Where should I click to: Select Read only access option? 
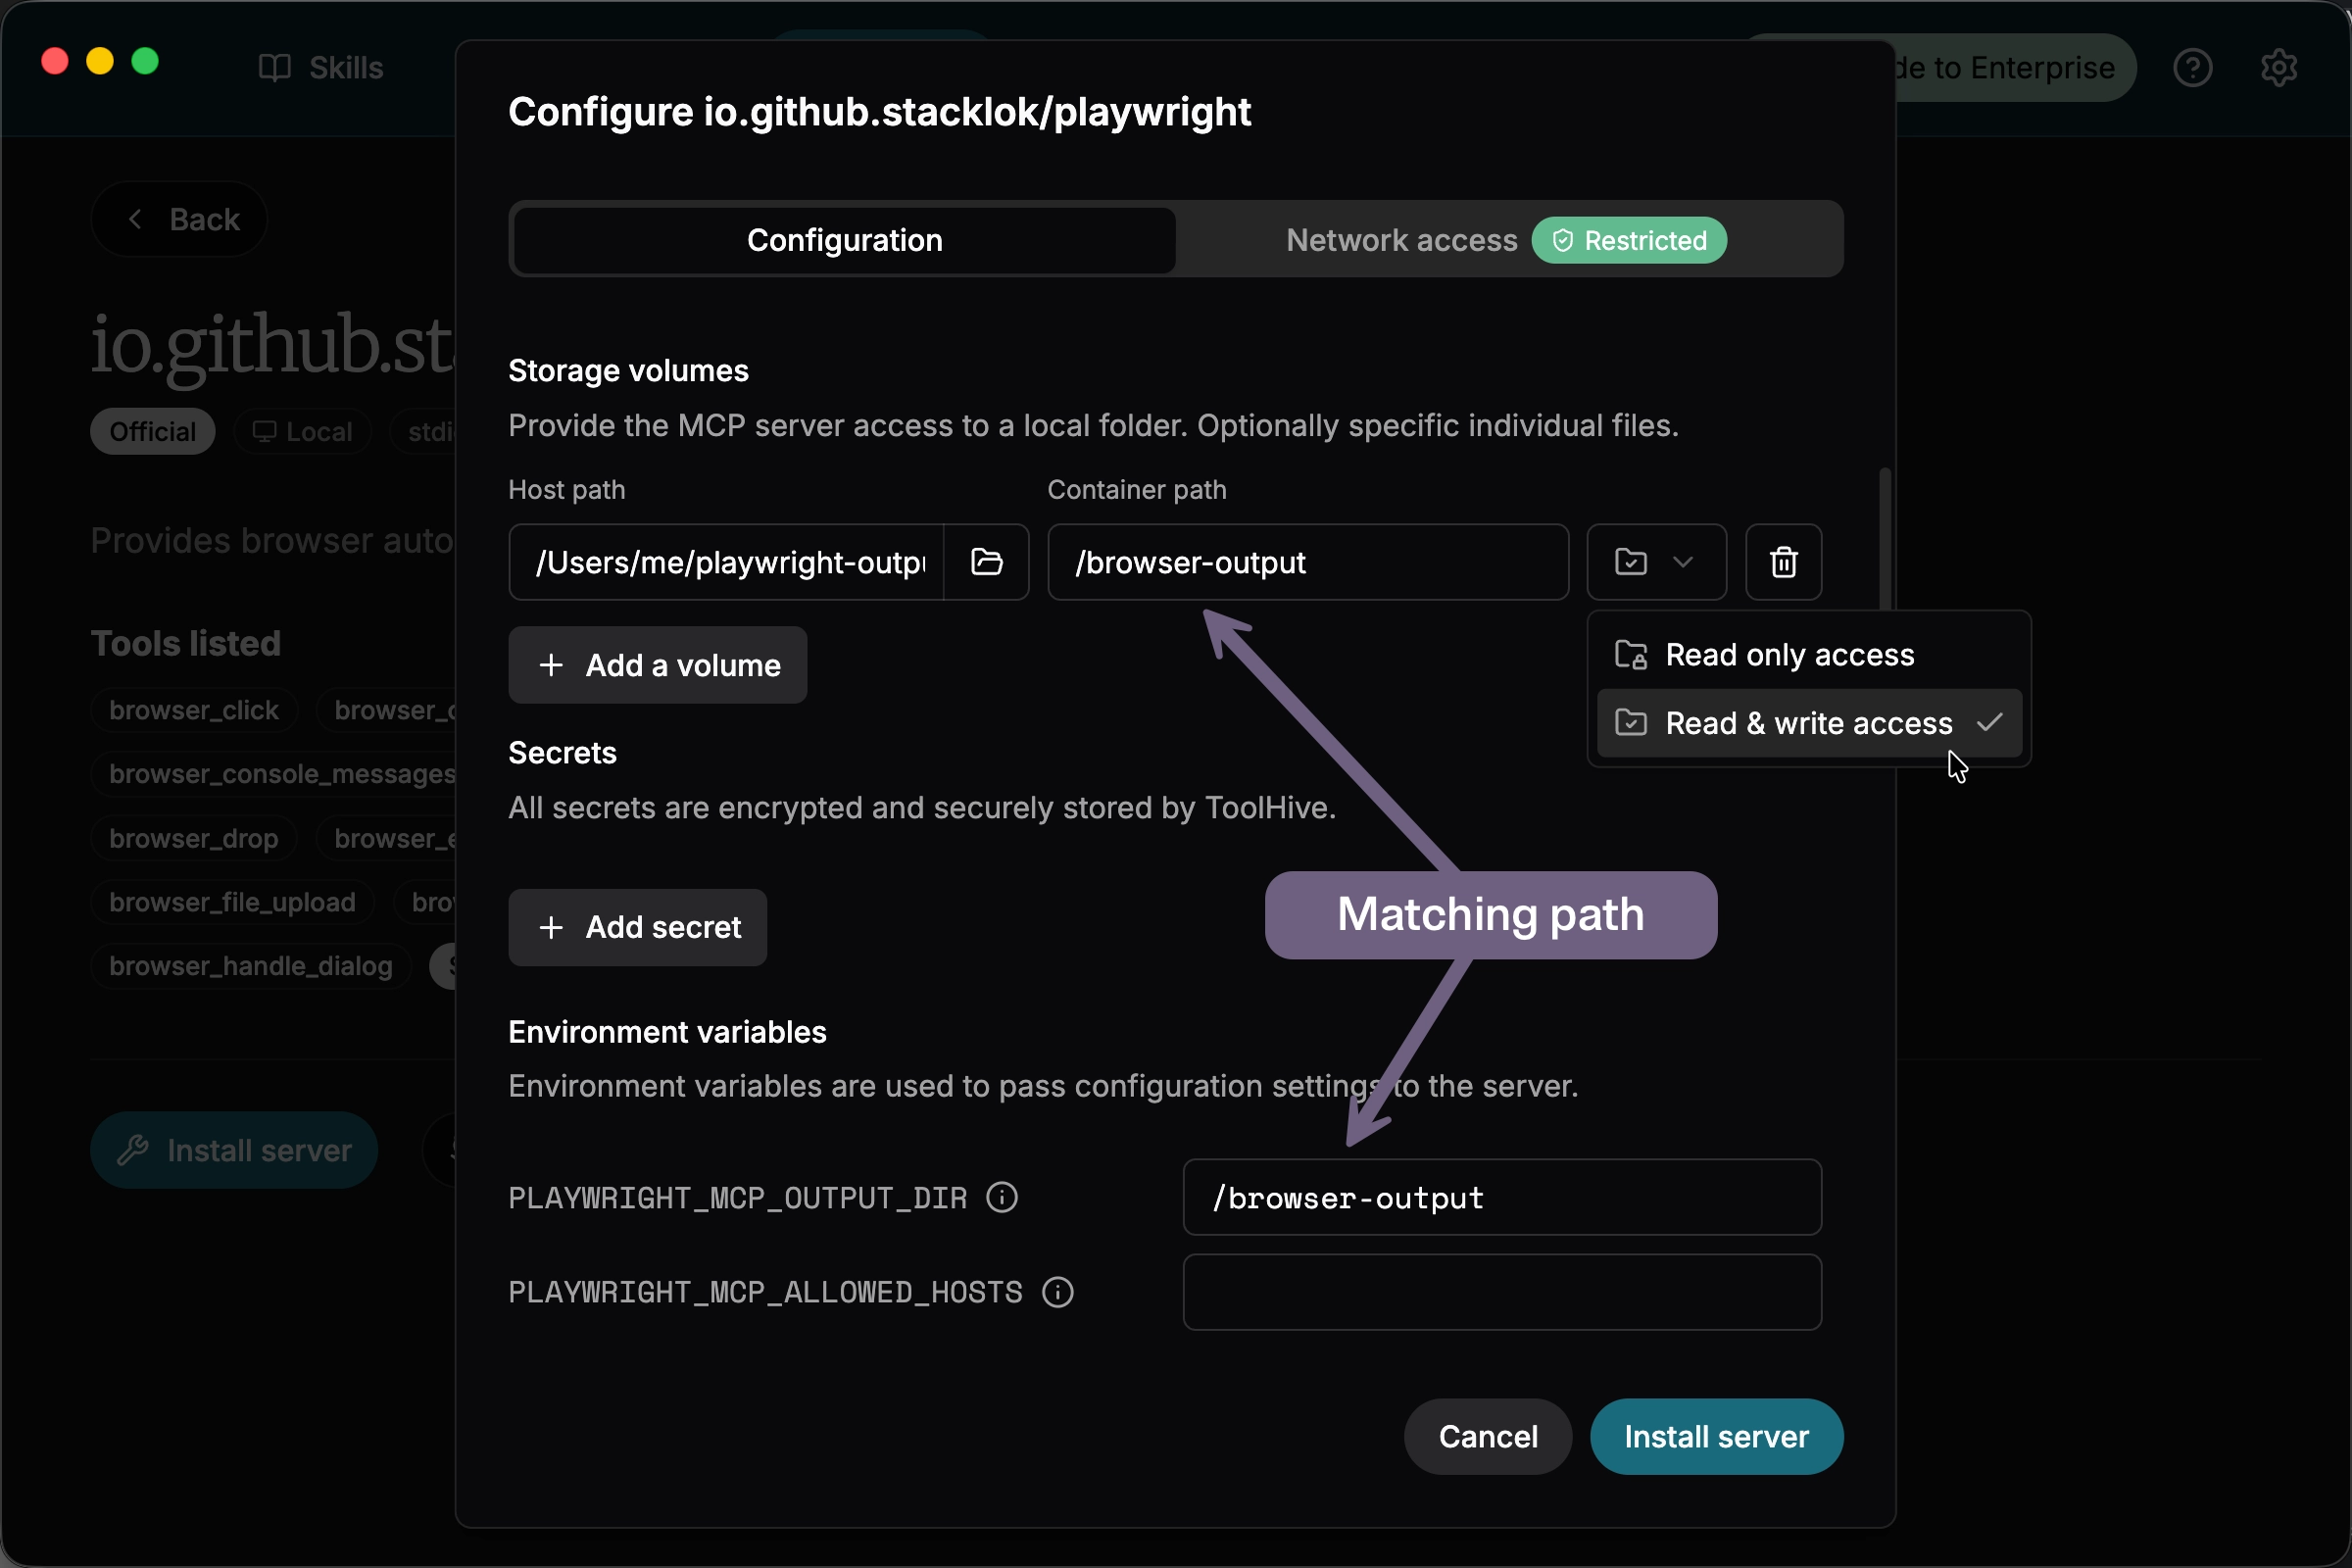coord(1808,655)
